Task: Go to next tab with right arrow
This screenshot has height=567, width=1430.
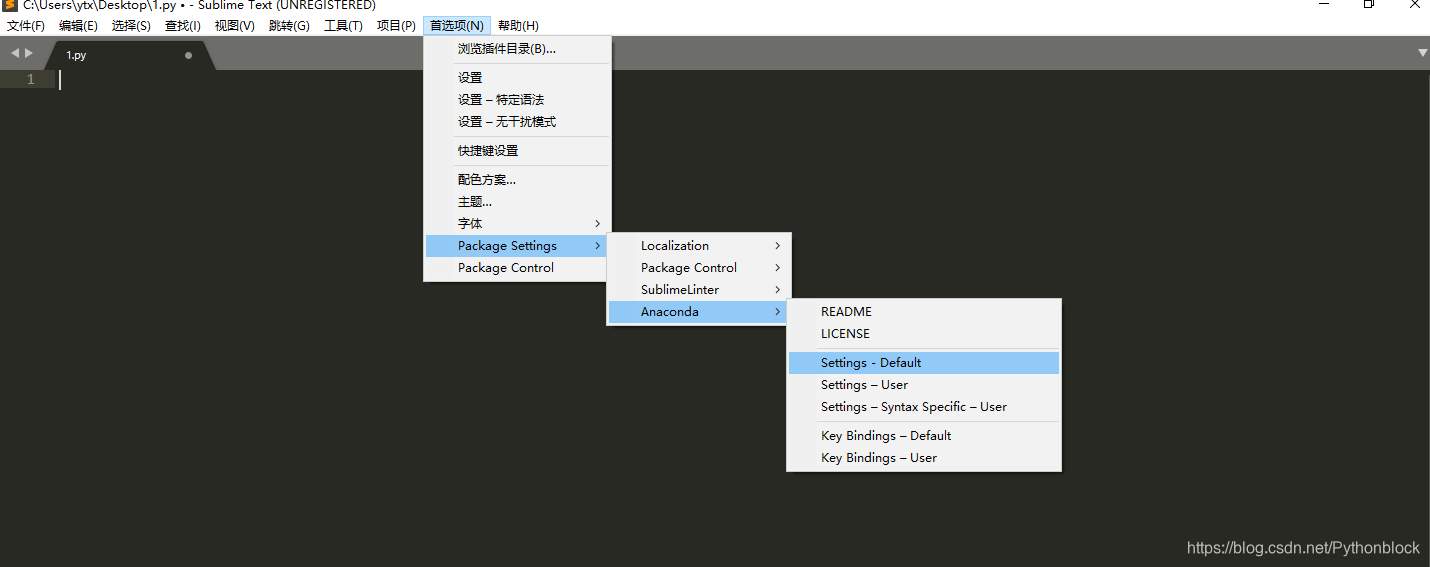Action: (29, 53)
